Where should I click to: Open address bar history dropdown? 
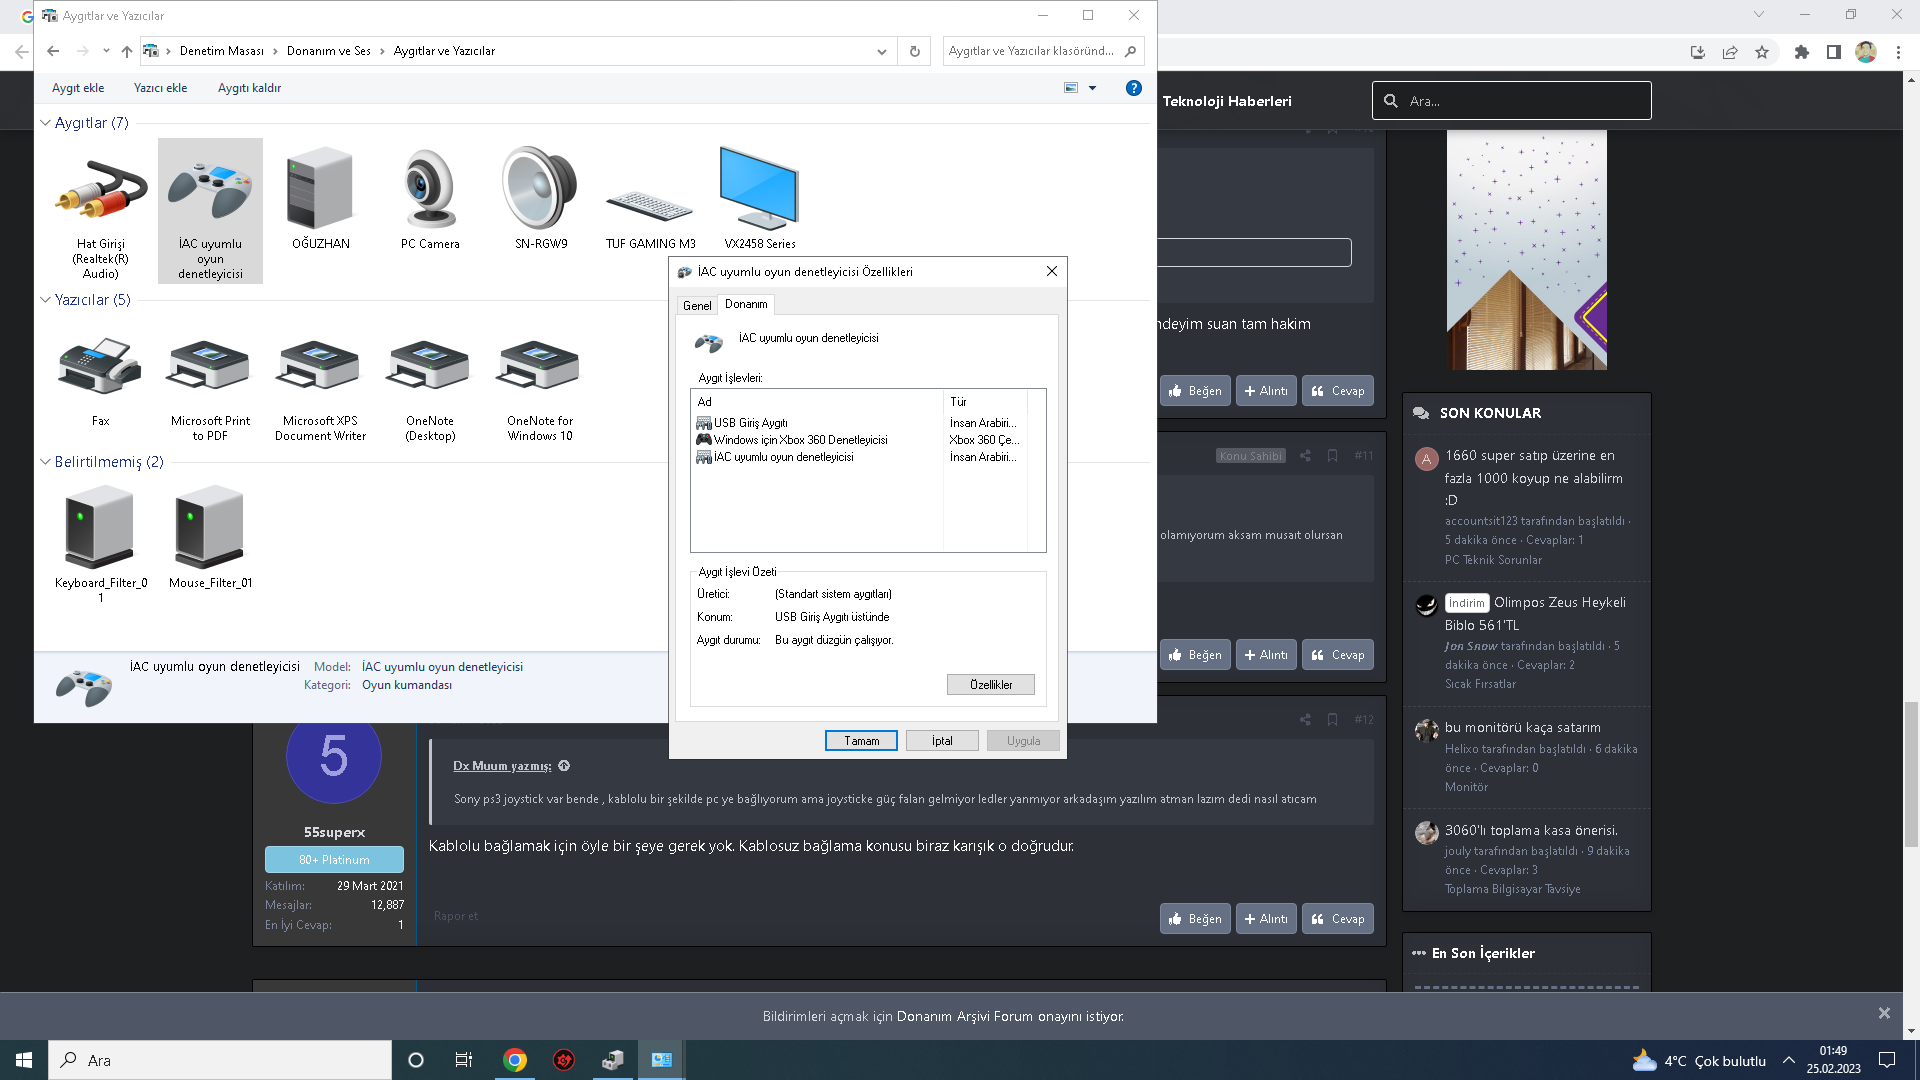tap(881, 51)
